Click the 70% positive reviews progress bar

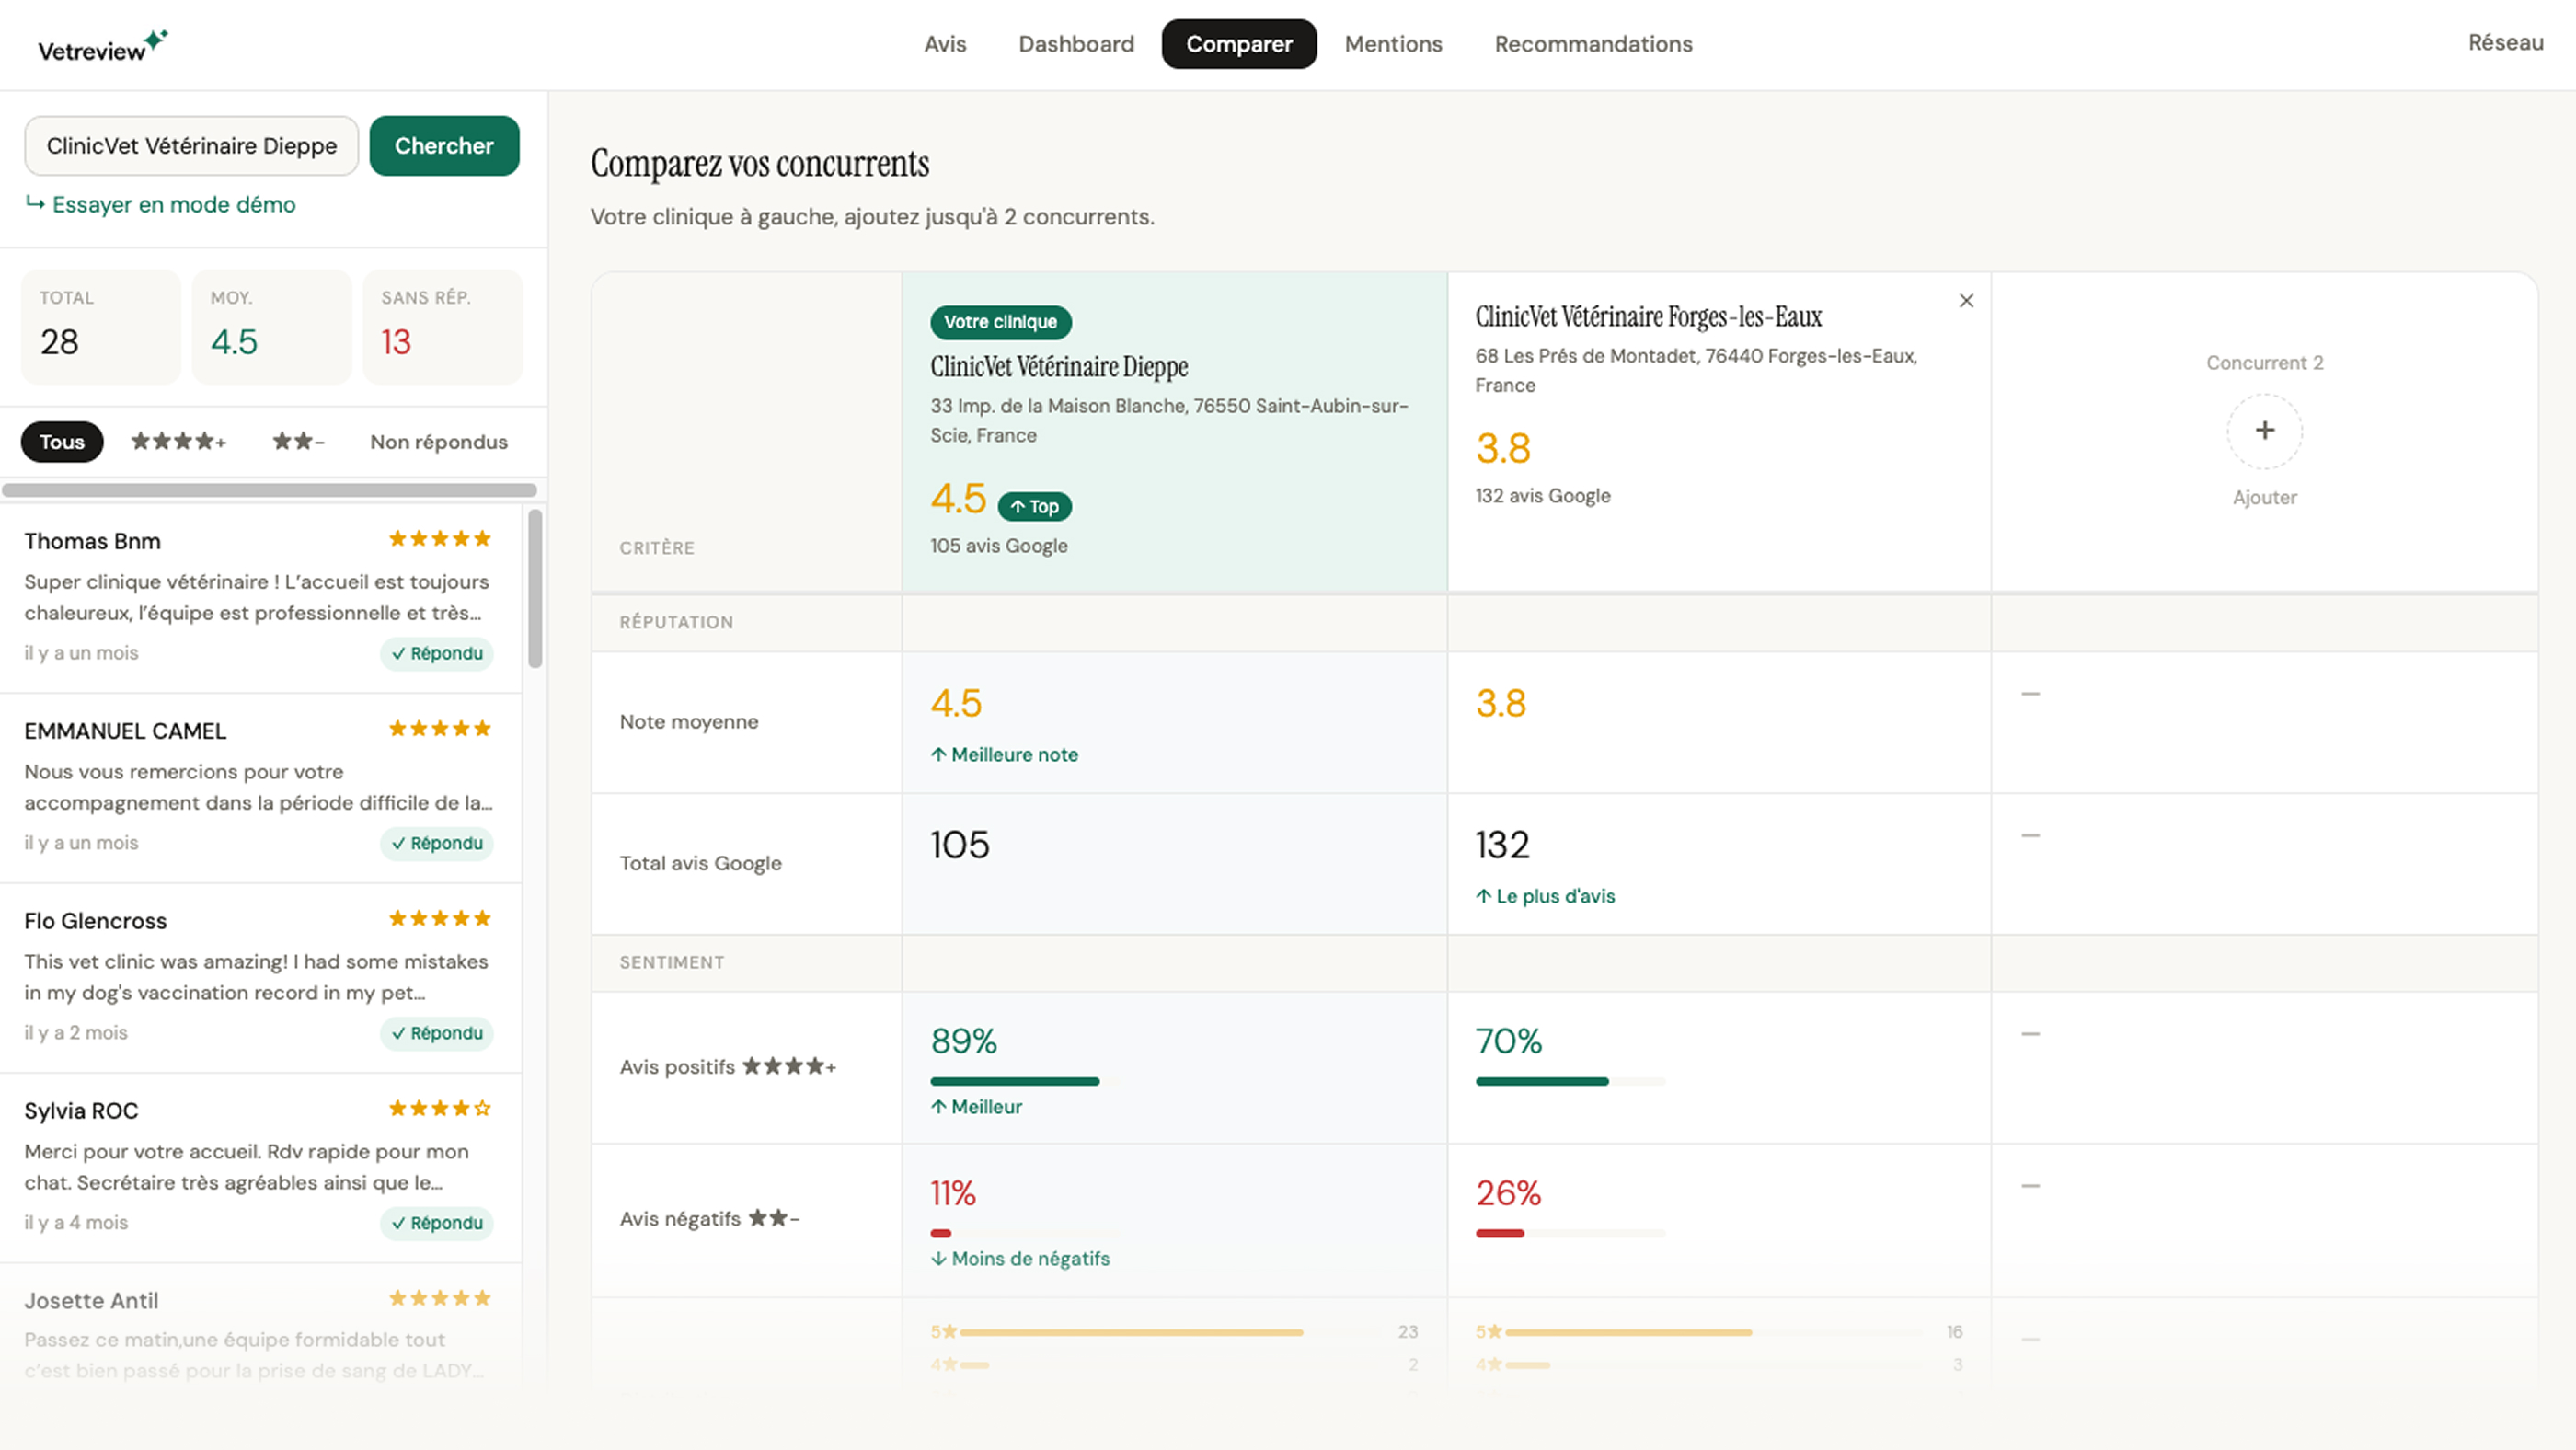point(1570,1082)
